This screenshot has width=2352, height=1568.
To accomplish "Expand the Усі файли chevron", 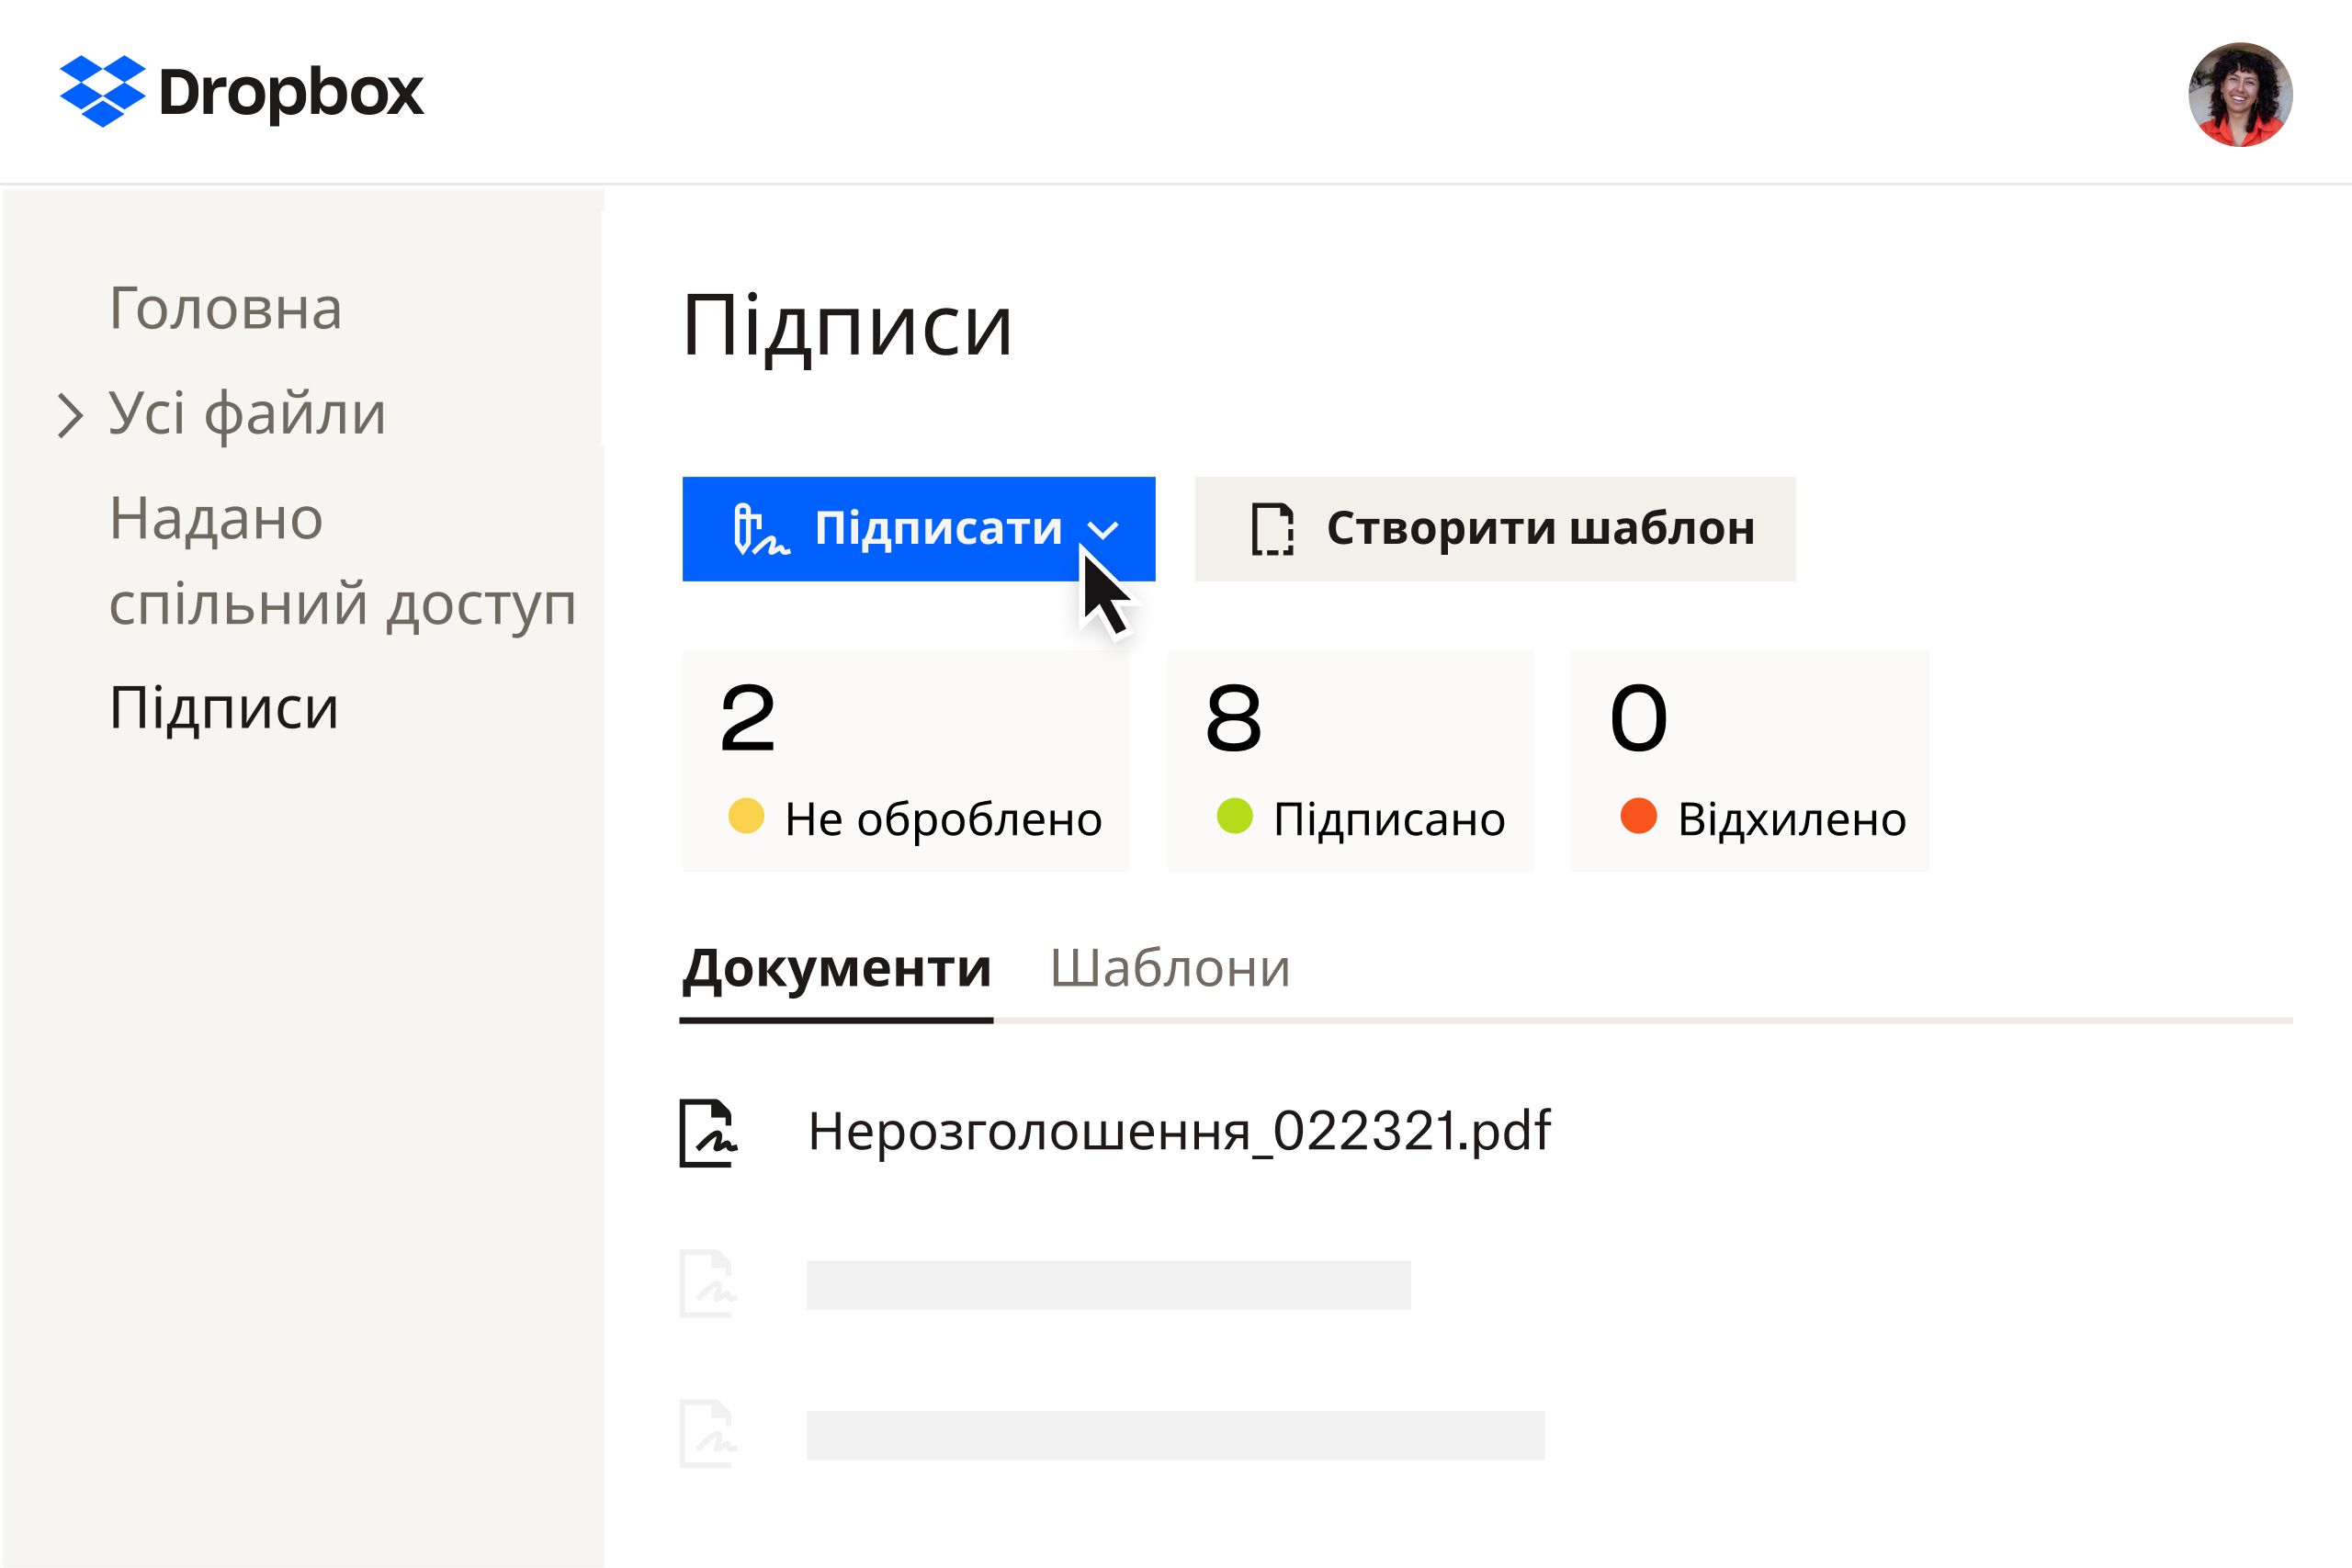I will (x=69, y=415).
